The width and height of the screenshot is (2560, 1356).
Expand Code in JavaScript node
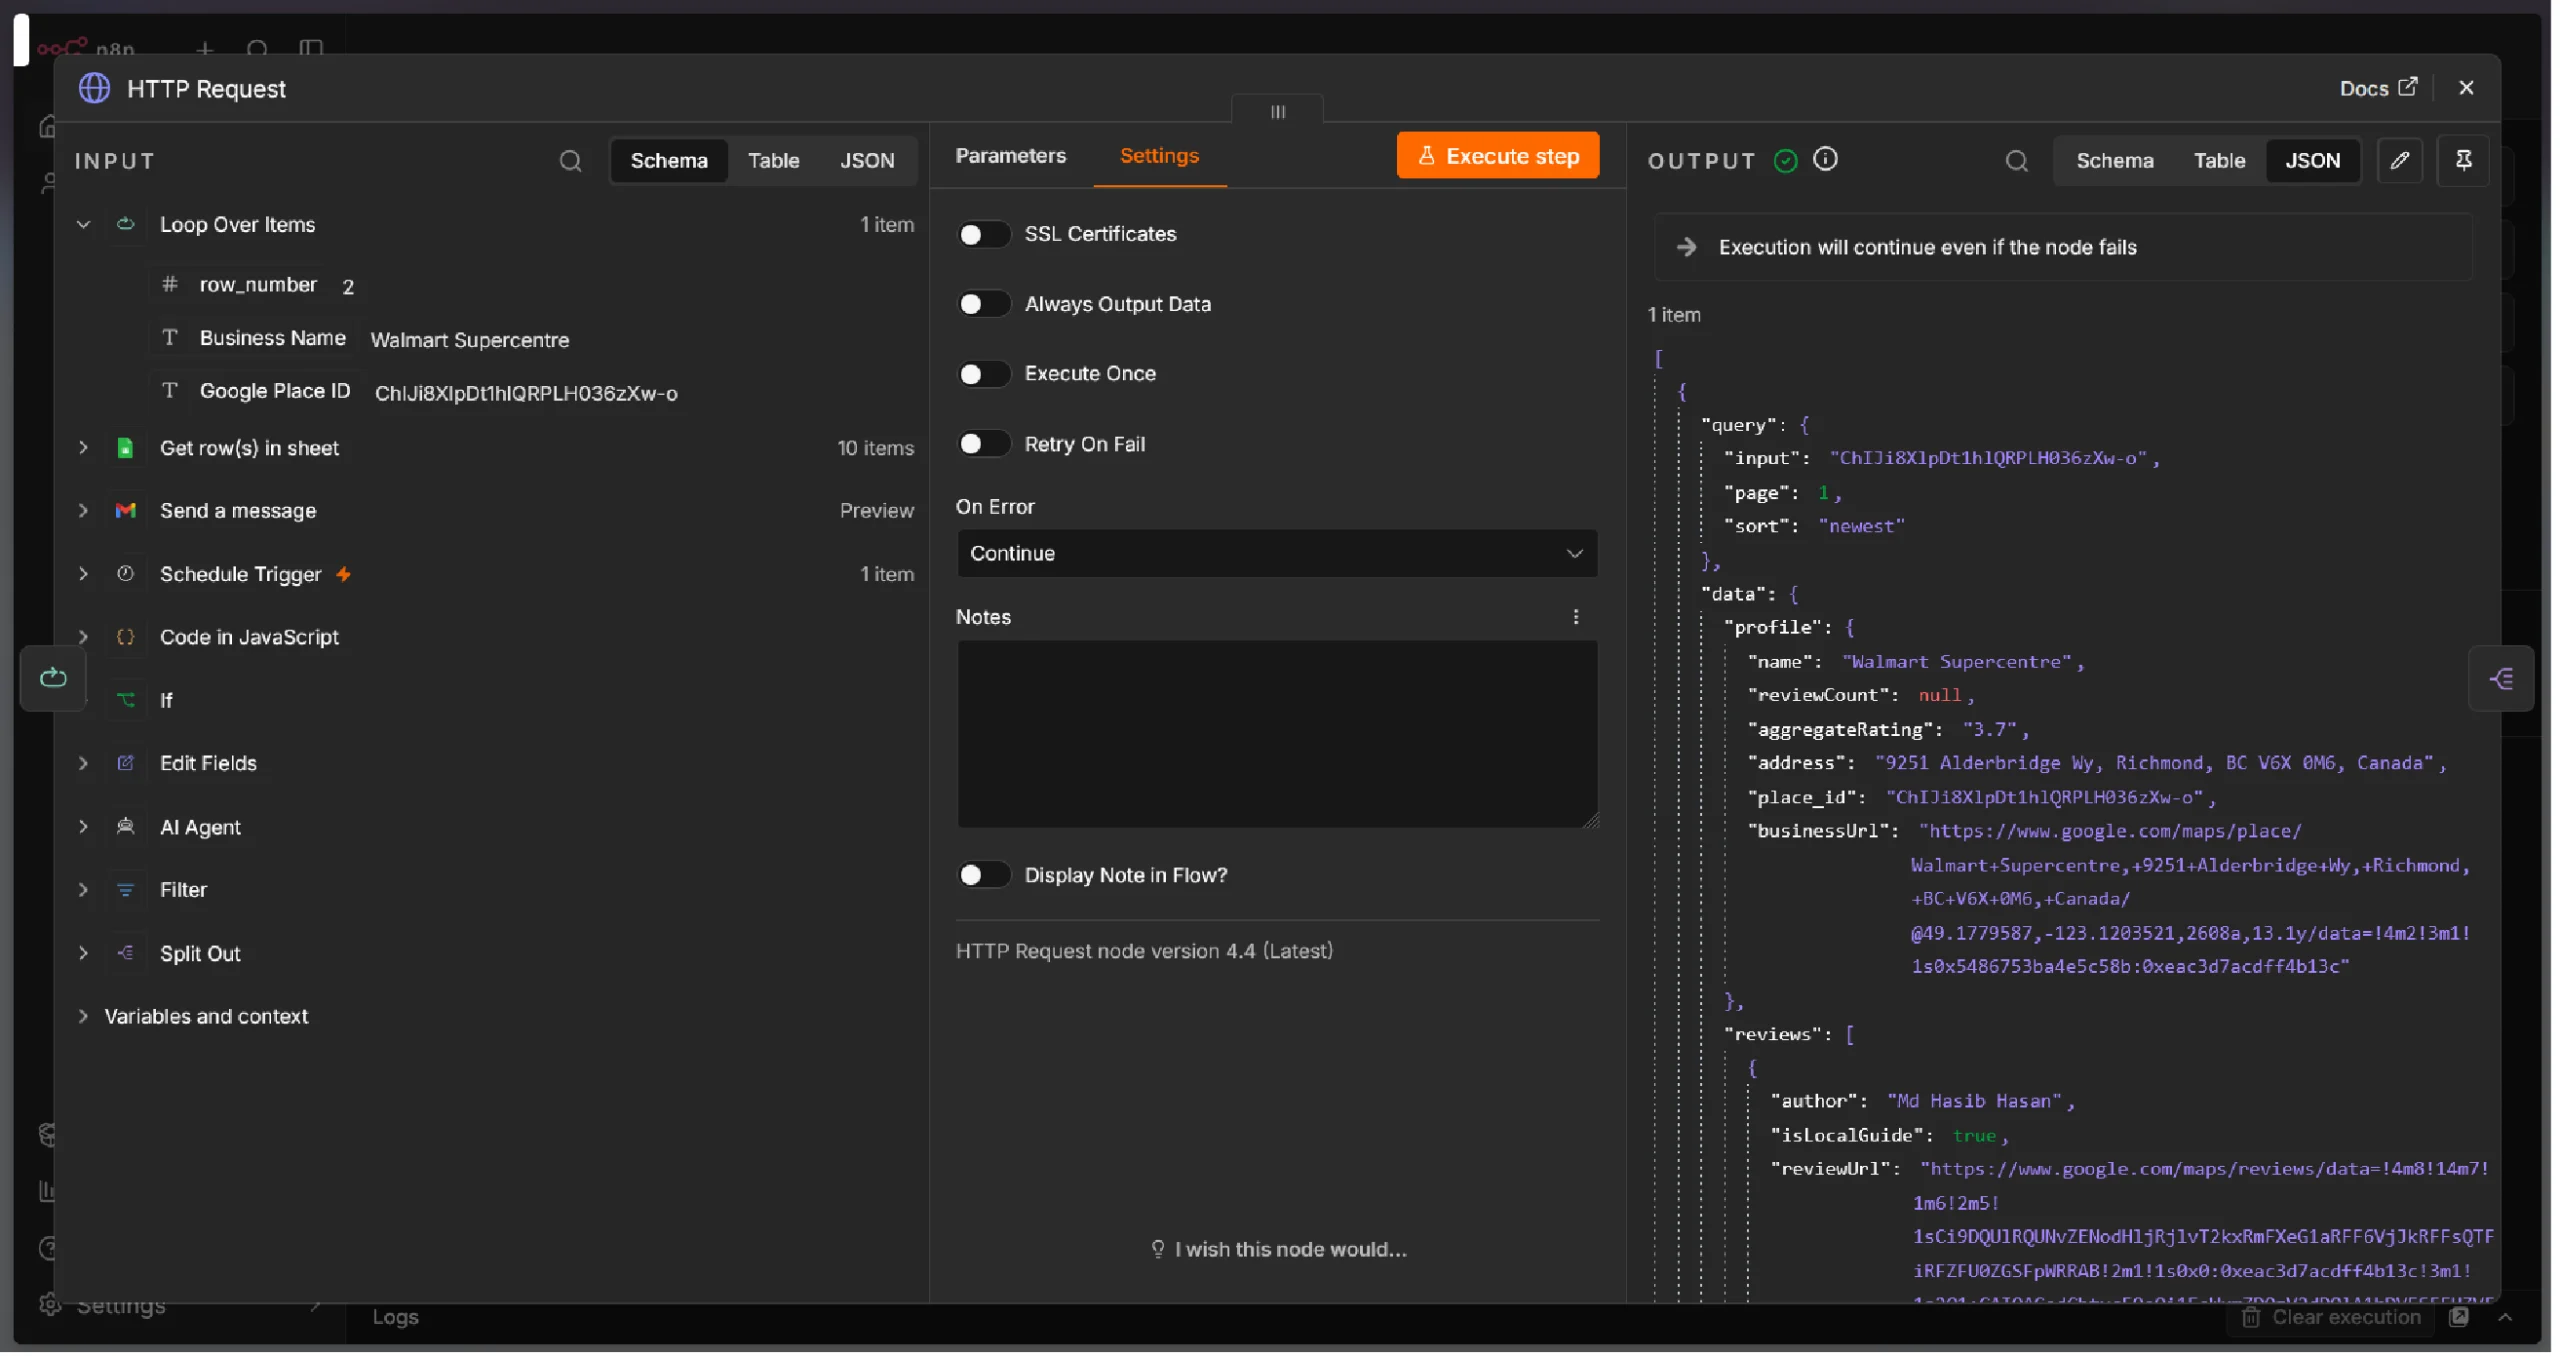click(83, 637)
